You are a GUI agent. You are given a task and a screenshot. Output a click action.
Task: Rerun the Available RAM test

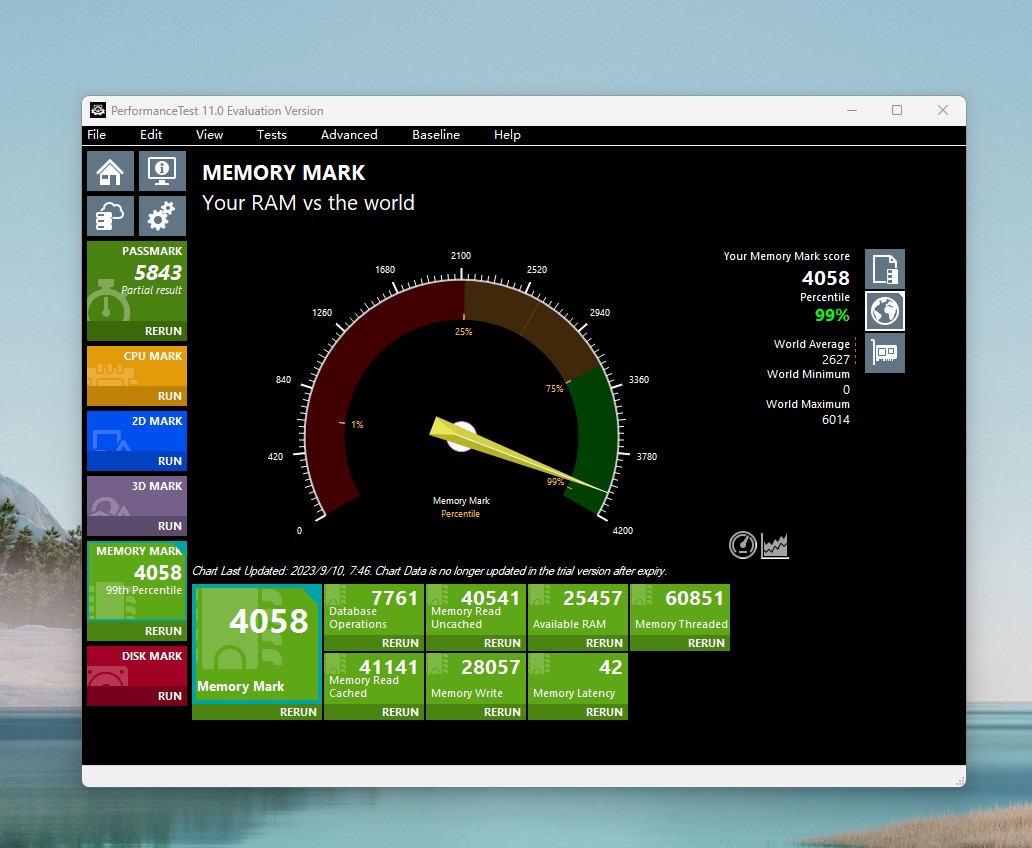578,643
